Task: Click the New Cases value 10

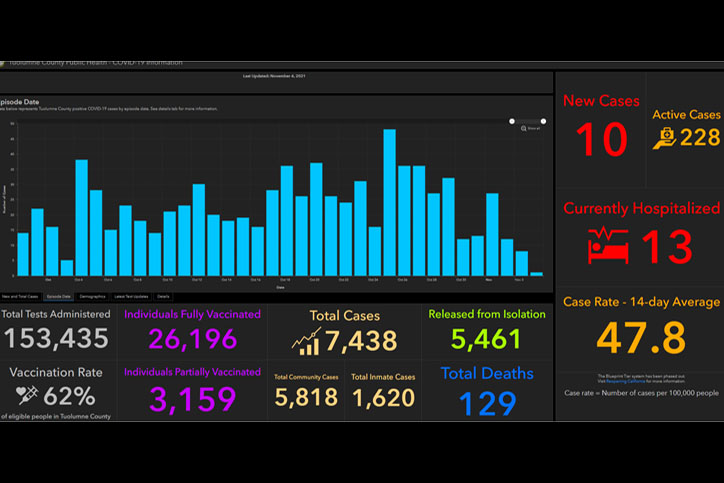Action: click(602, 139)
